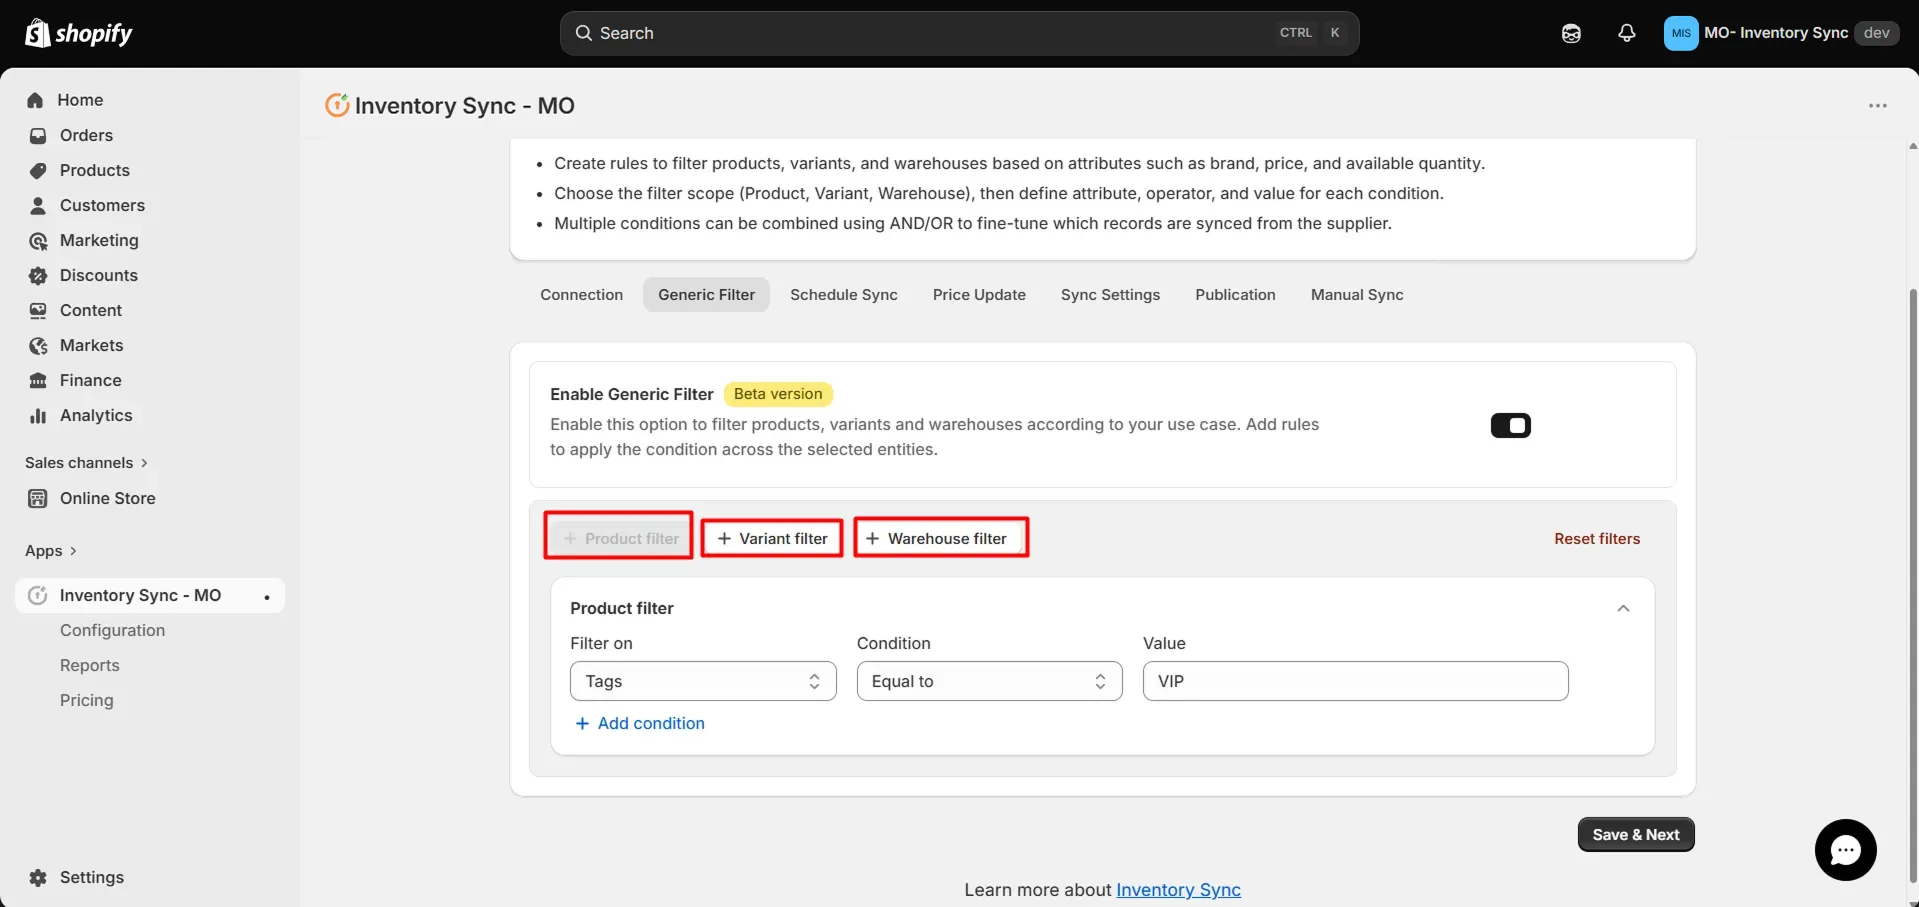
Task: Add a Warehouse filter
Action: point(941,538)
